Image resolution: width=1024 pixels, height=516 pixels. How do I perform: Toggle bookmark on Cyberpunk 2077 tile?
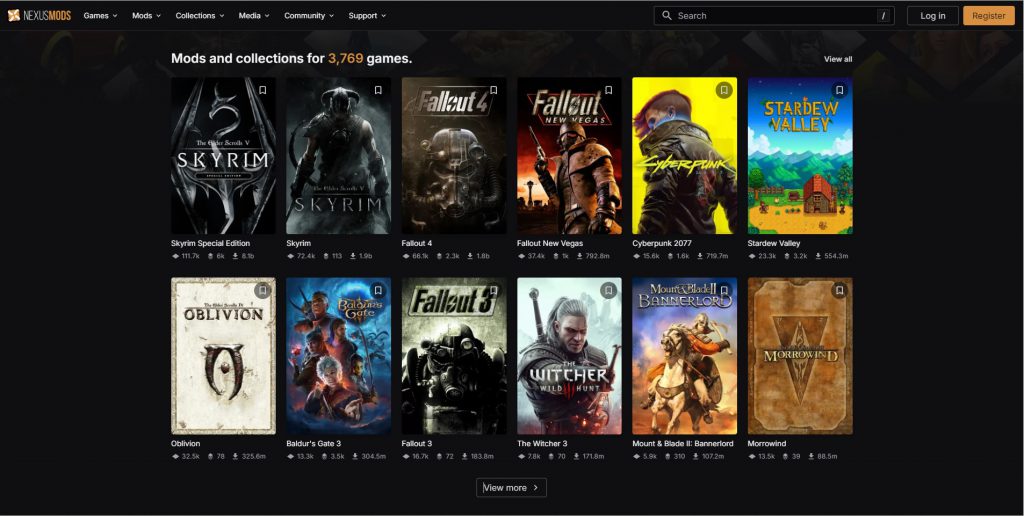click(x=724, y=90)
